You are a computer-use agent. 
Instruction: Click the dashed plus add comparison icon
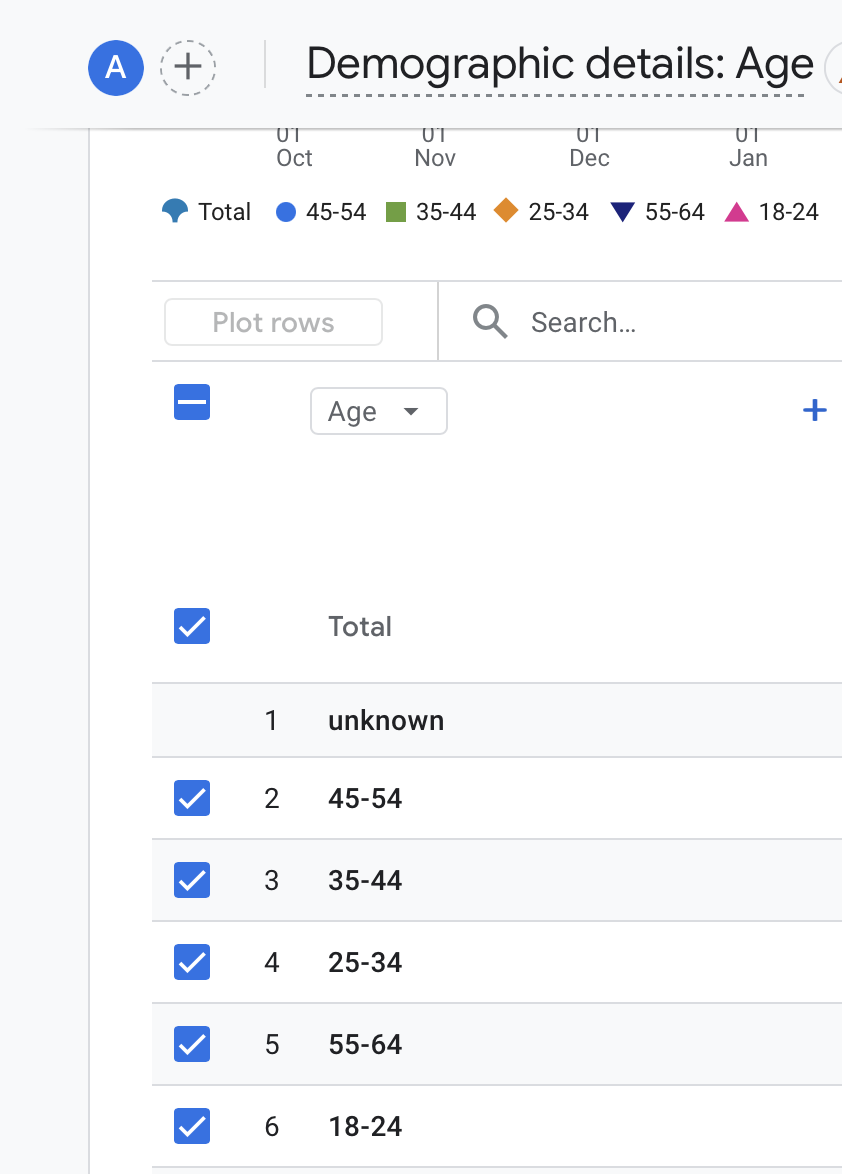click(x=188, y=67)
